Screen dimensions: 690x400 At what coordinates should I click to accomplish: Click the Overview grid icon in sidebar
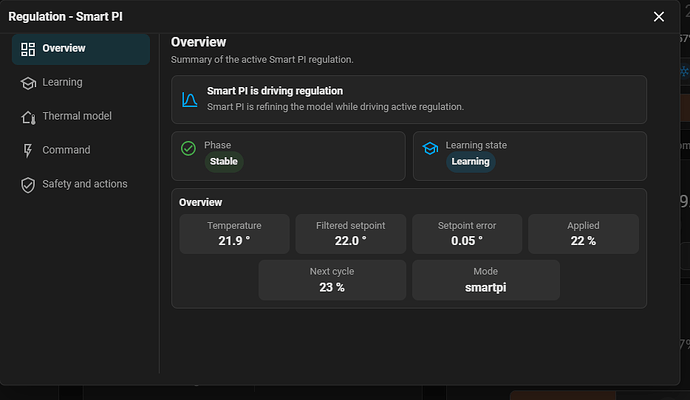(28, 49)
